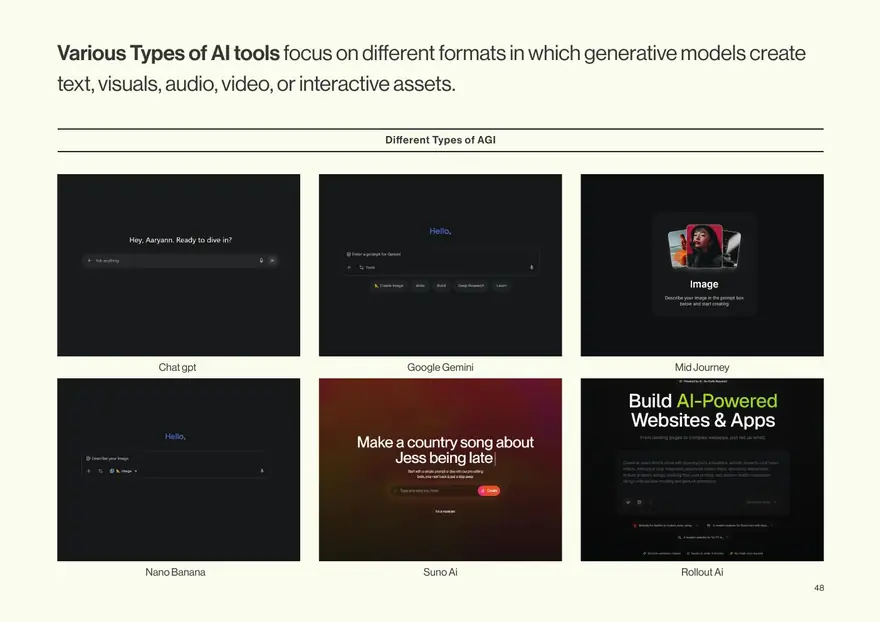The height and width of the screenshot is (622, 880).
Task: Click the ChatGPT microphone icon
Action: [261, 260]
